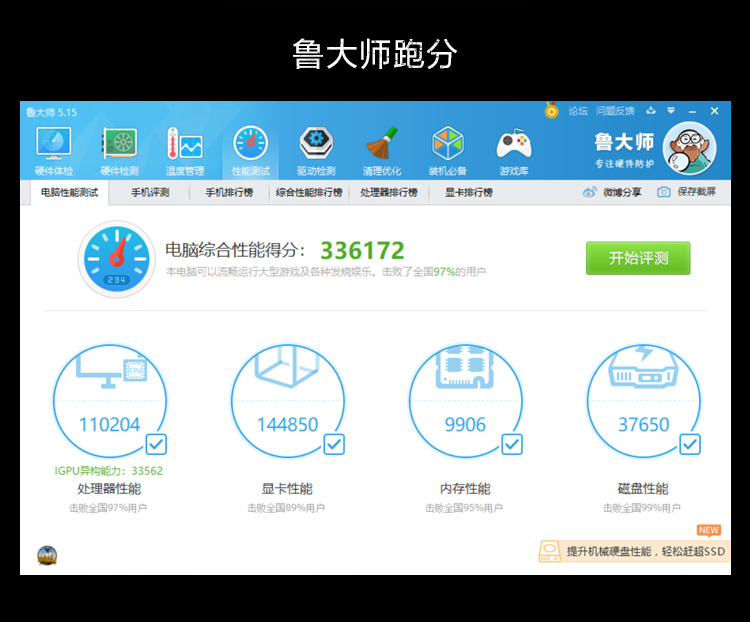Click the hard disk icon in SSD banner
Screen dimensions: 750x622
click(x=550, y=551)
